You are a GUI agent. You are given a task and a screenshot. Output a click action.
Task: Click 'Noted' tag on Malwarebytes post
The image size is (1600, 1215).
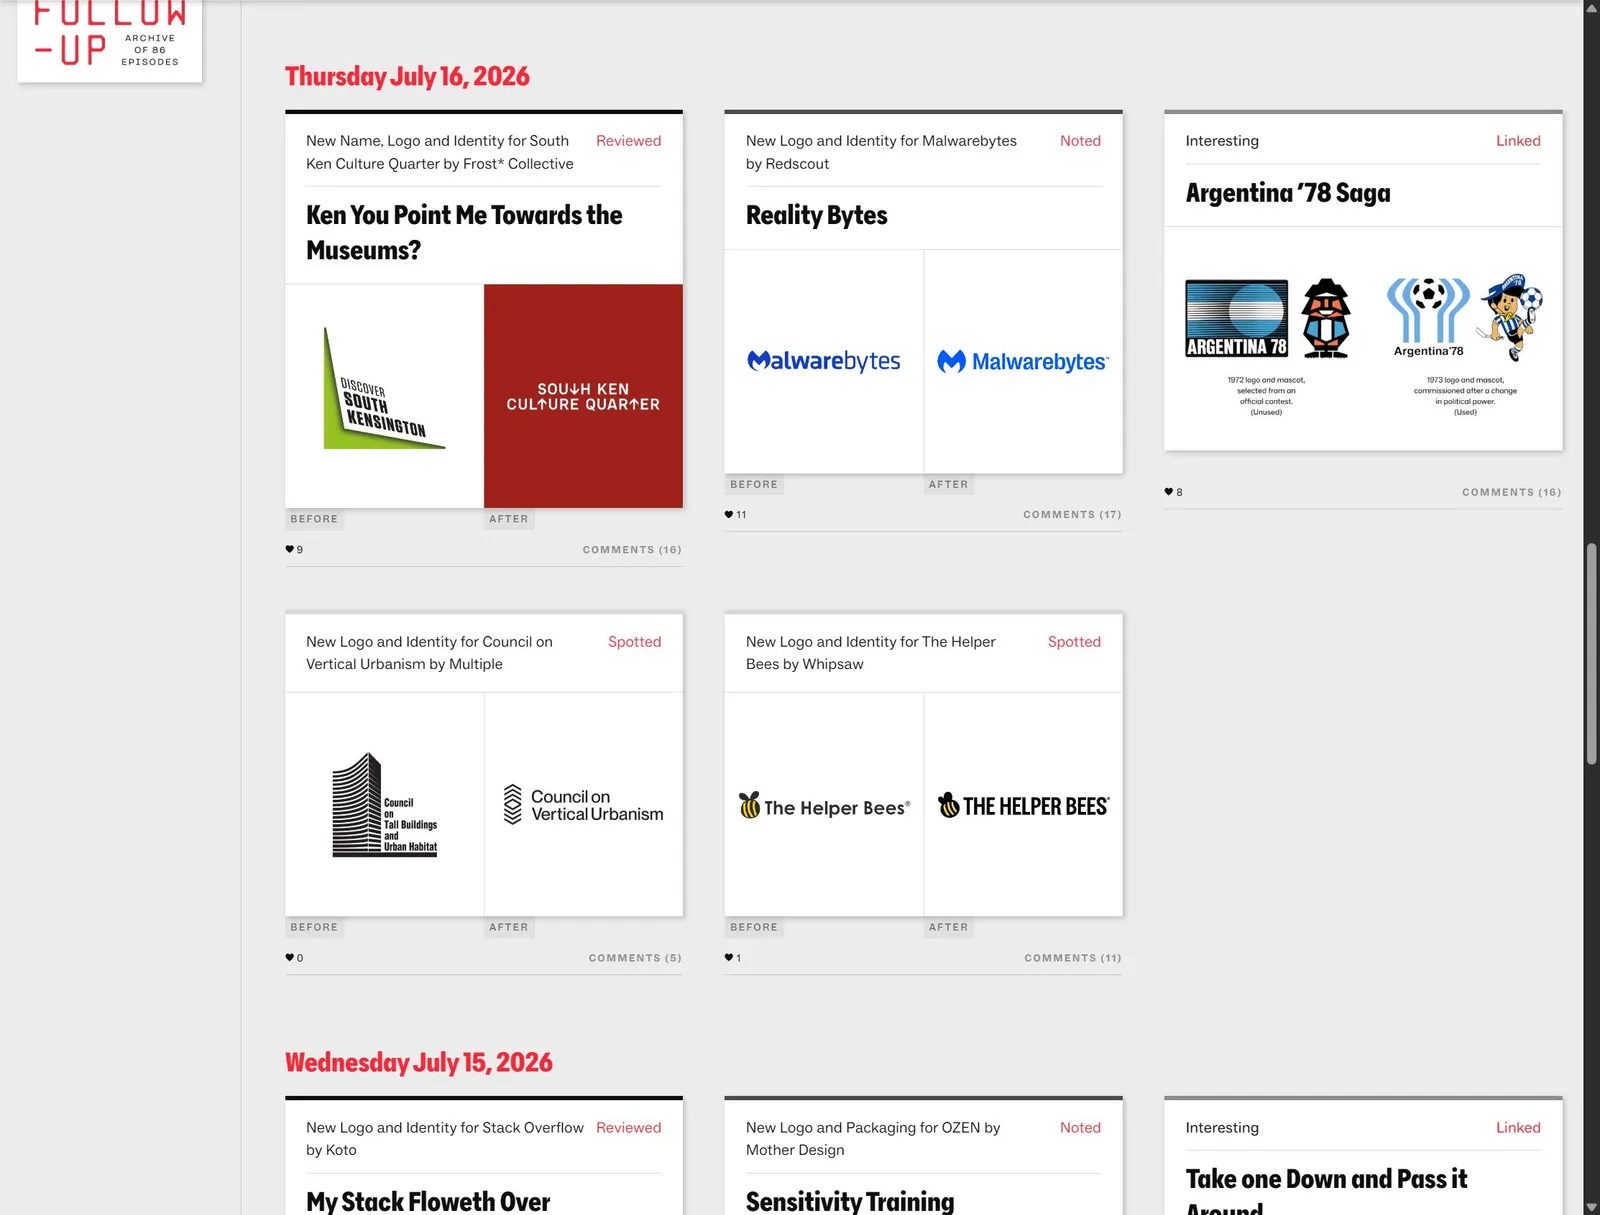click(x=1080, y=141)
